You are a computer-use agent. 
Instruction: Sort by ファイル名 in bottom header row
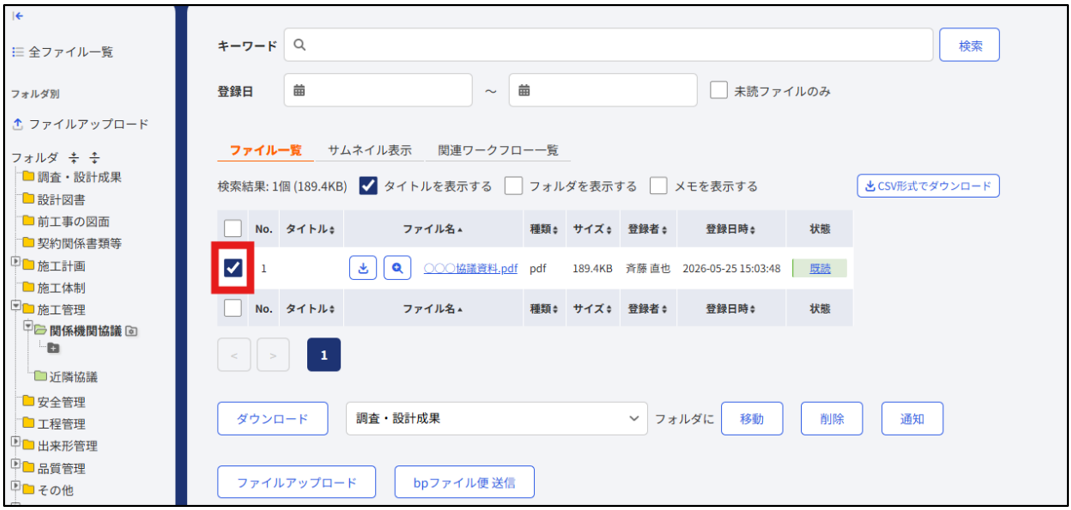pyautogui.click(x=433, y=309)
